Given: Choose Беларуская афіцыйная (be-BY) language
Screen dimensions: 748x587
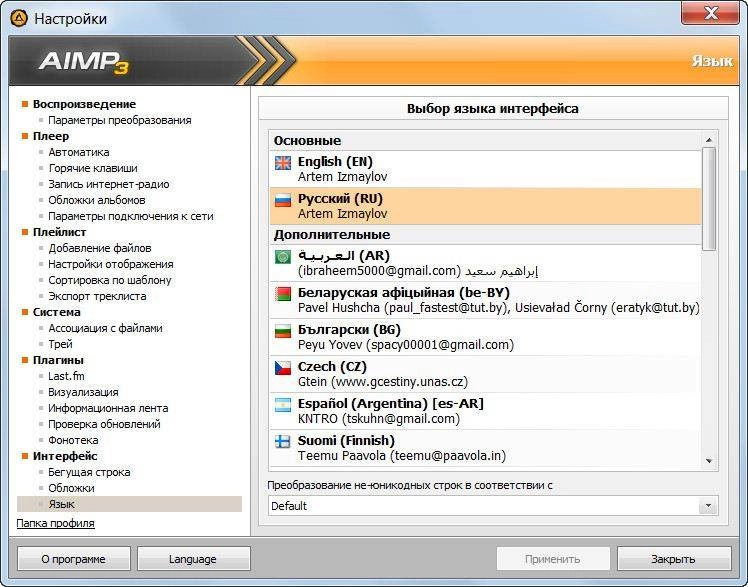Looking at the screenshot, I should 486,300.
